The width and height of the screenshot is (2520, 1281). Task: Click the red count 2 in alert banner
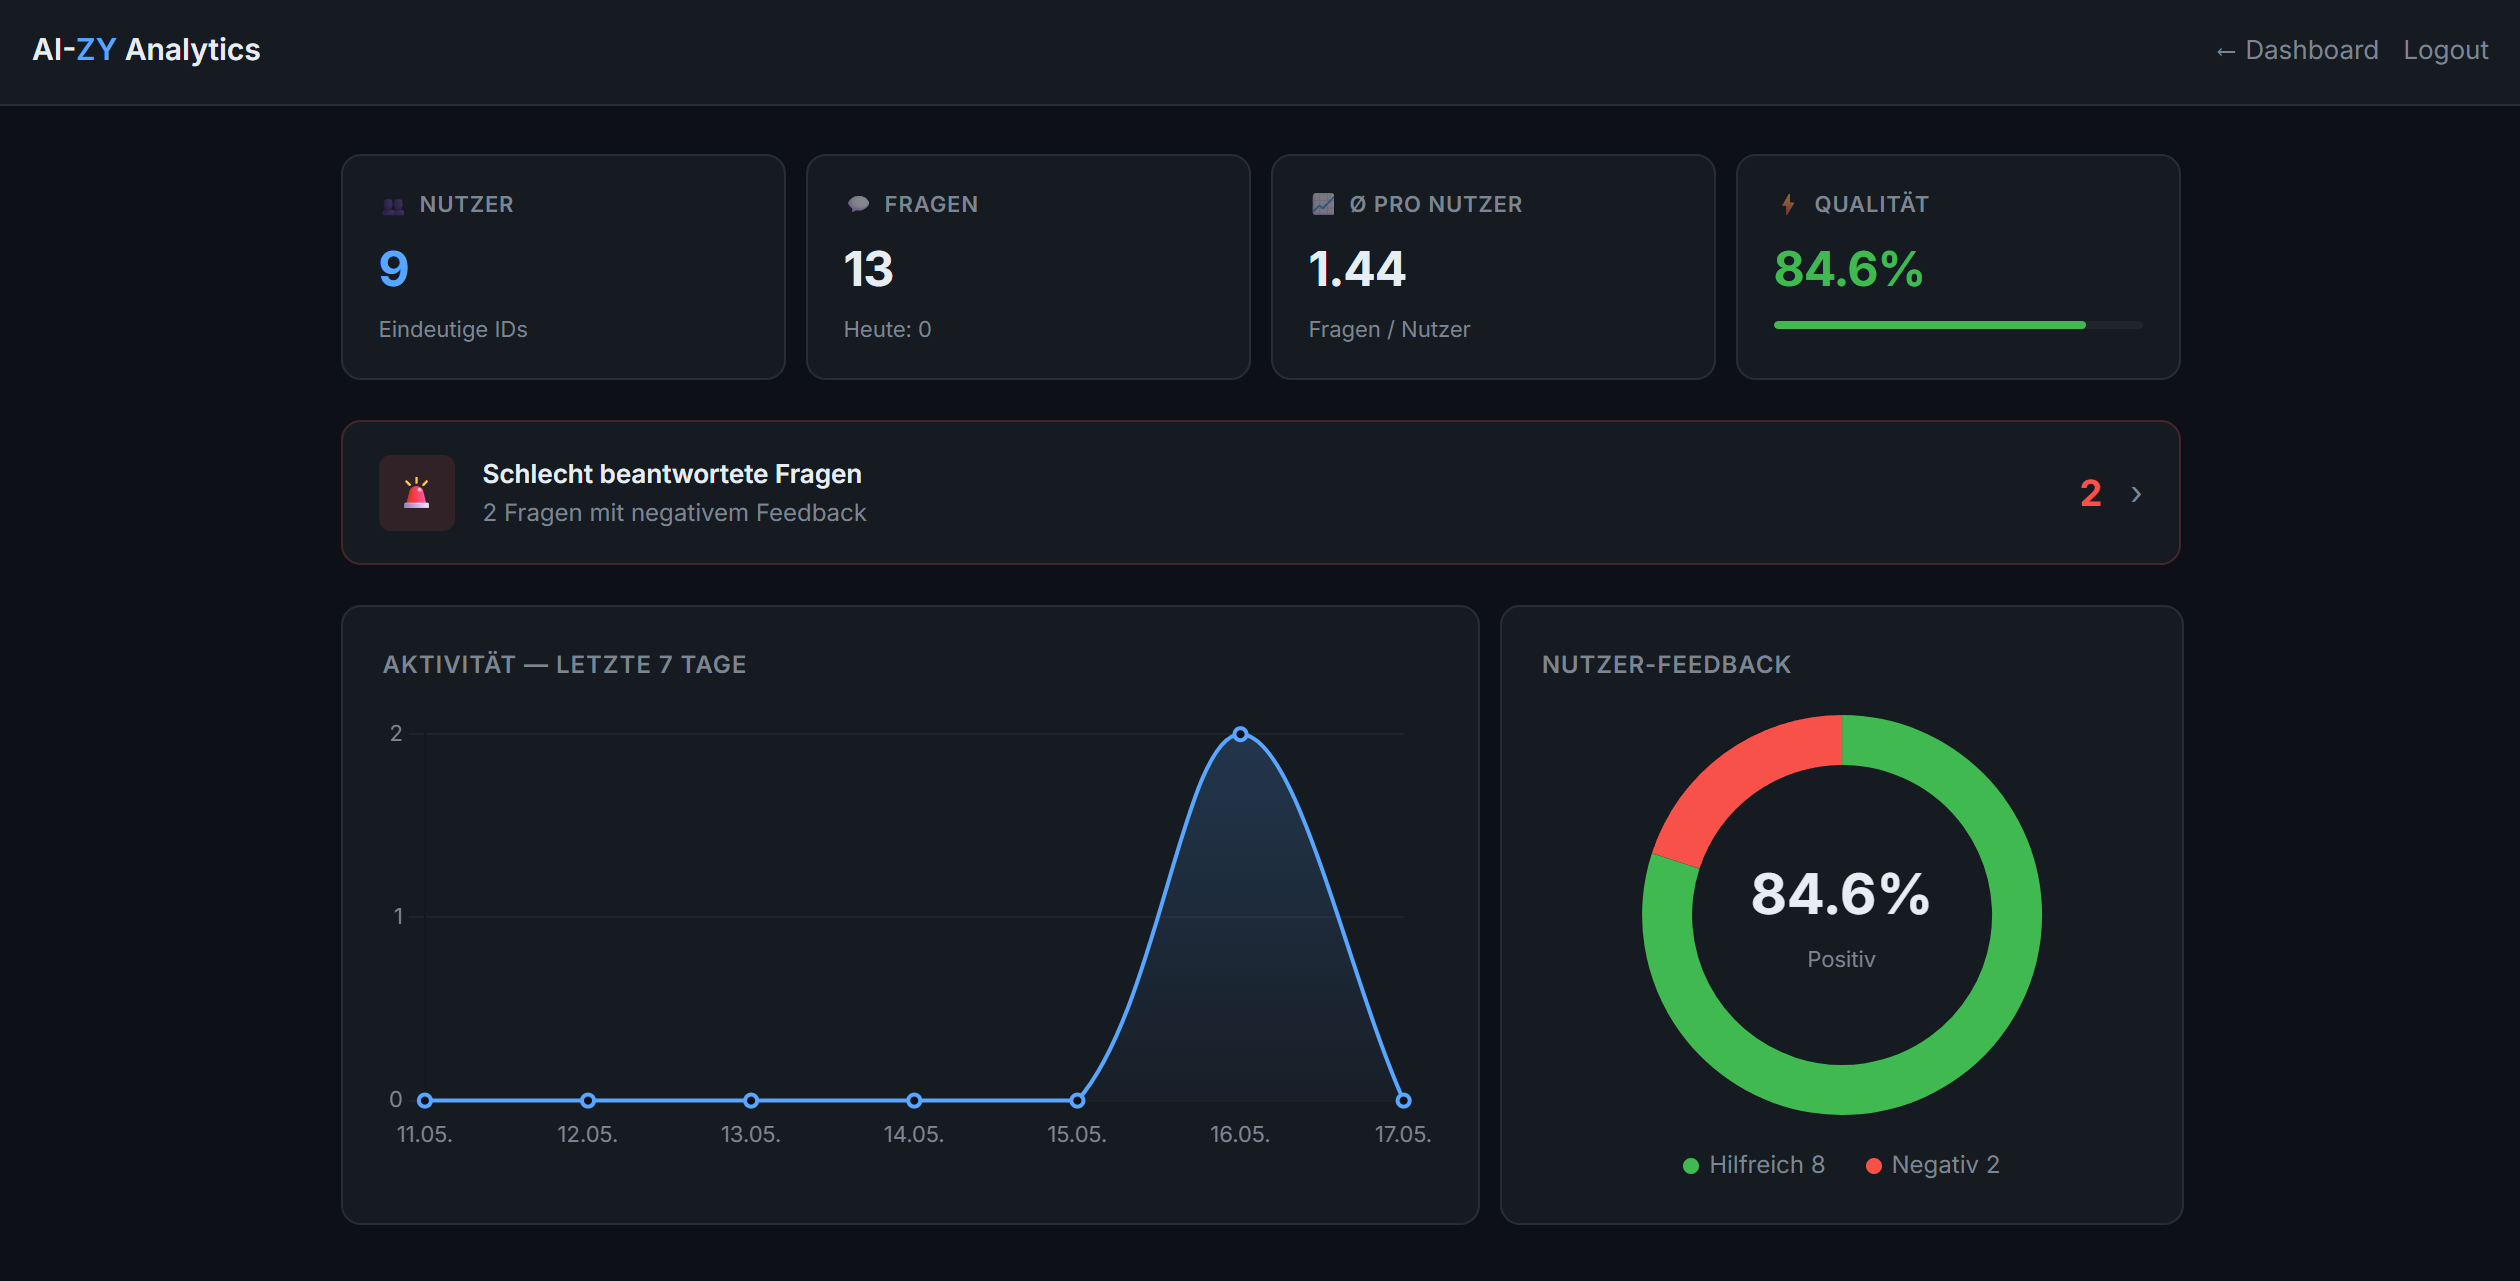click(2090, 493)
